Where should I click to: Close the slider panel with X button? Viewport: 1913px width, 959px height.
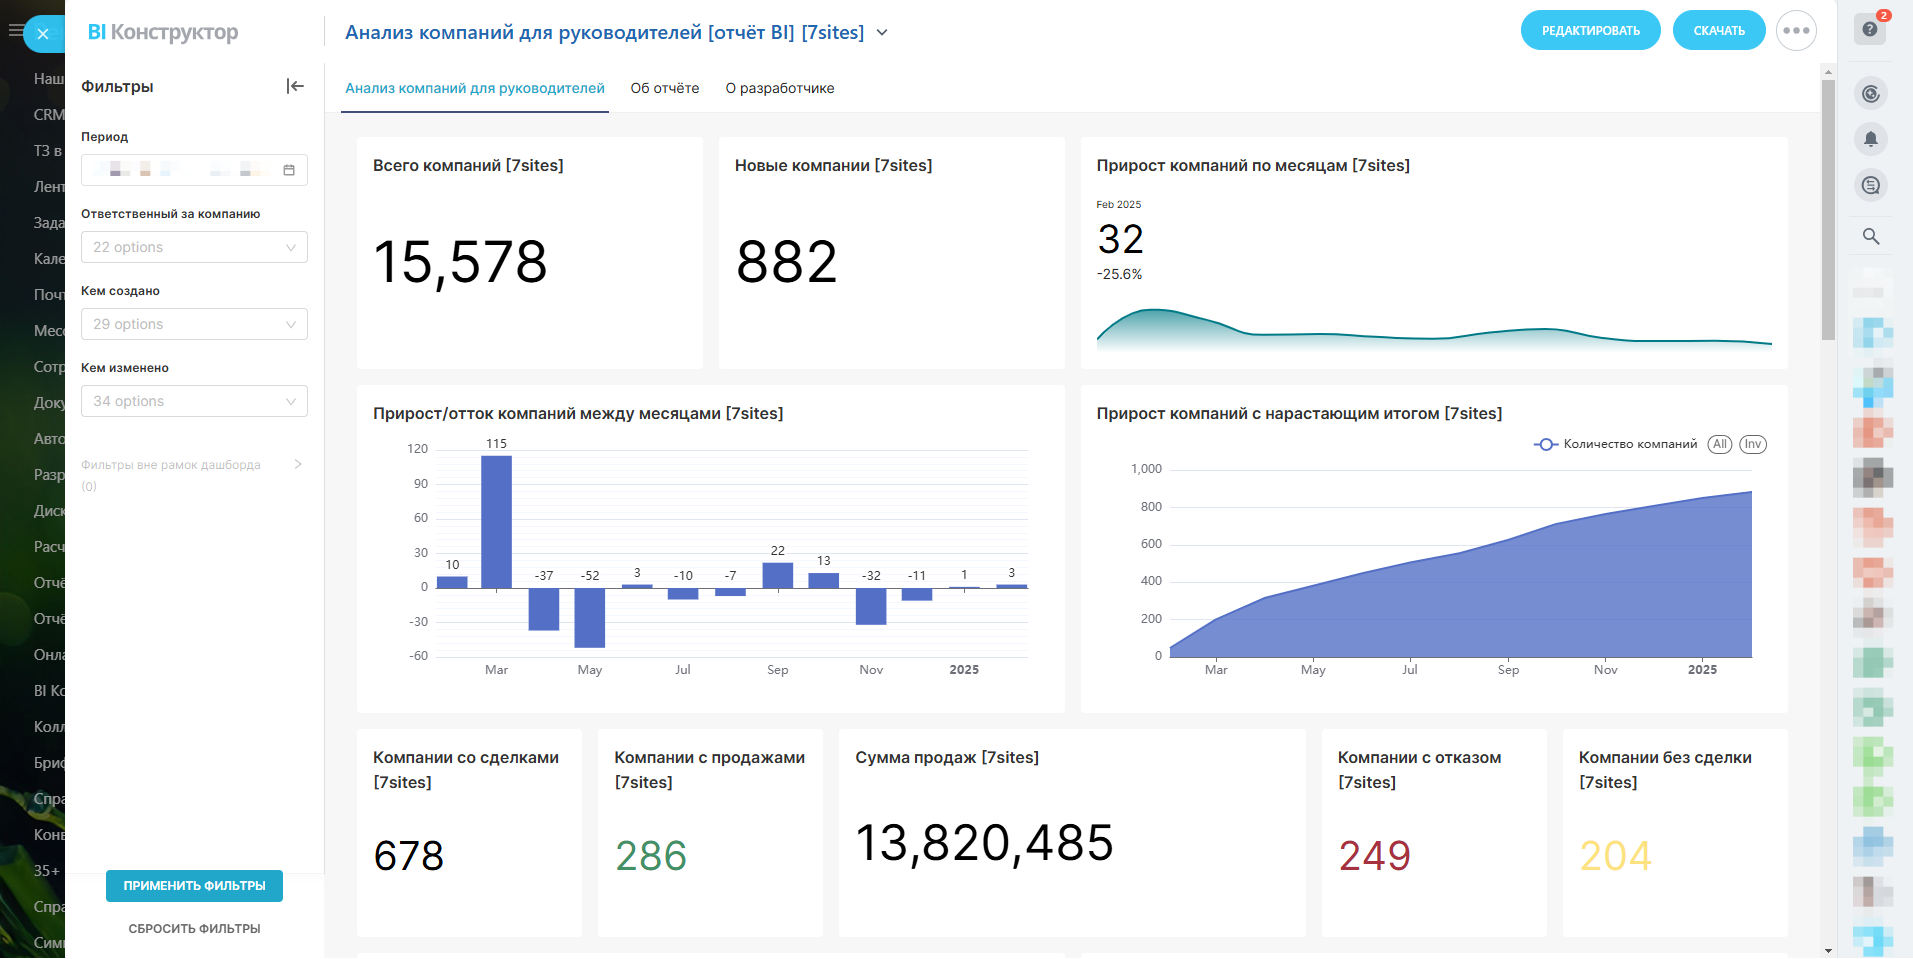click(x=43, y=34)
